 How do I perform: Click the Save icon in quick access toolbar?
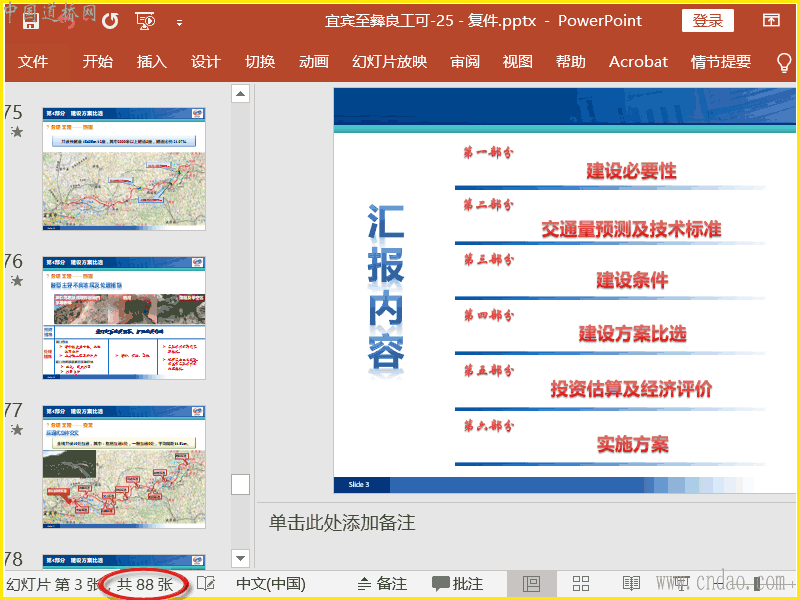click(31, 20)
